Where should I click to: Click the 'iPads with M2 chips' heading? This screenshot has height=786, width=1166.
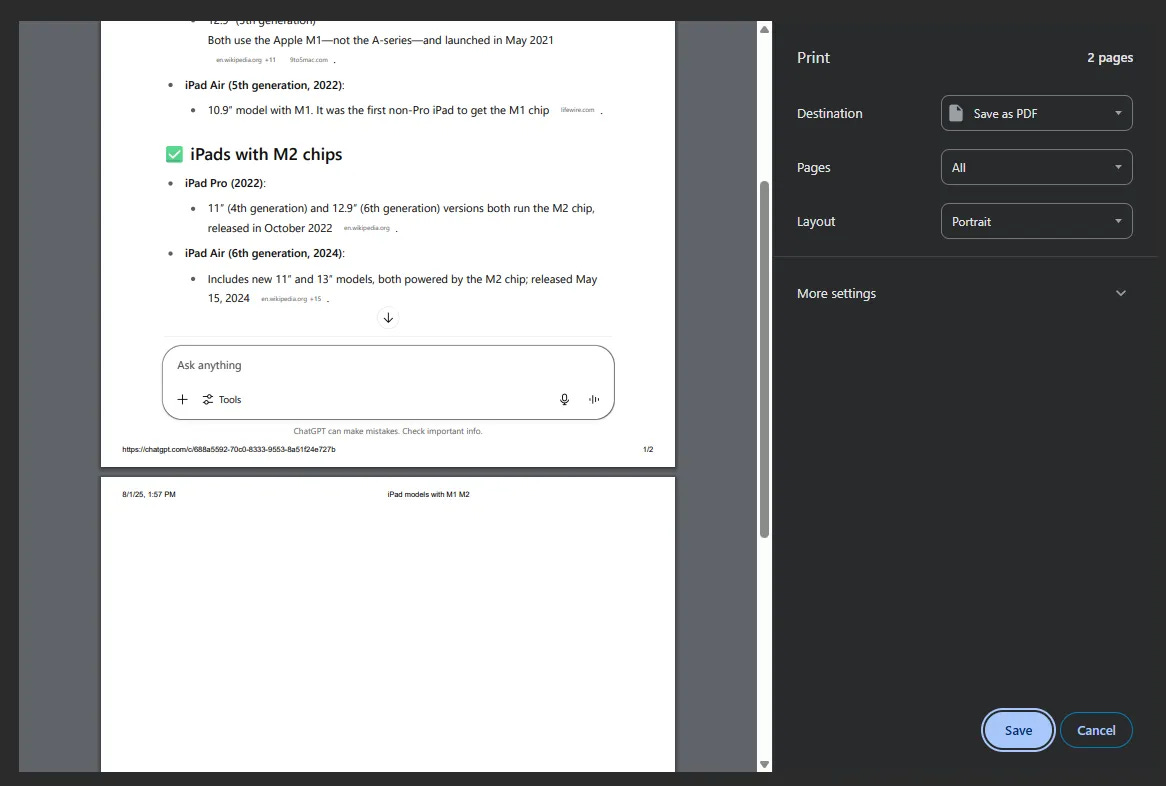[x=266, y=155]
